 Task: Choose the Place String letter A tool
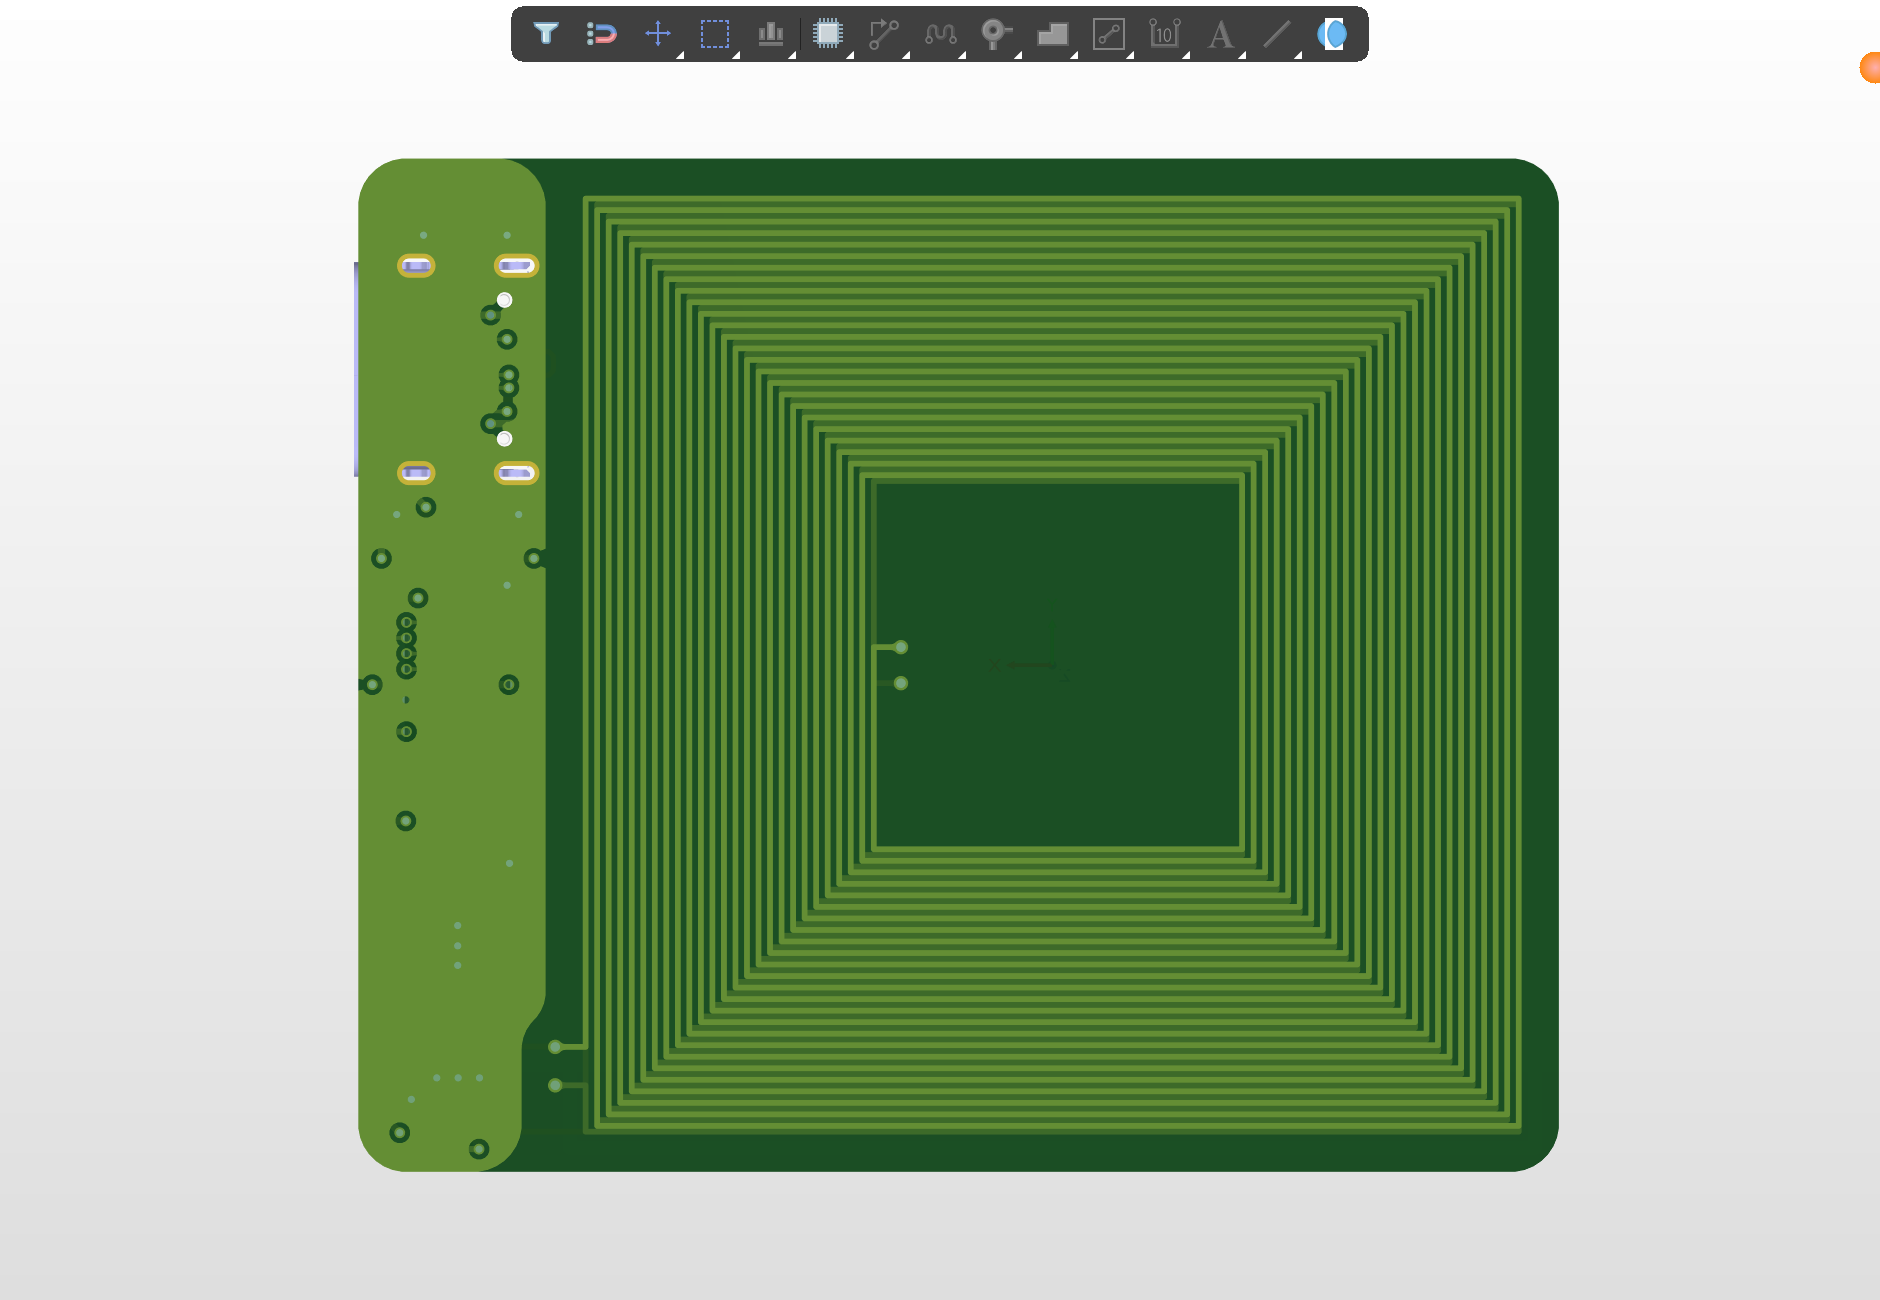(x=1220, y=35)
